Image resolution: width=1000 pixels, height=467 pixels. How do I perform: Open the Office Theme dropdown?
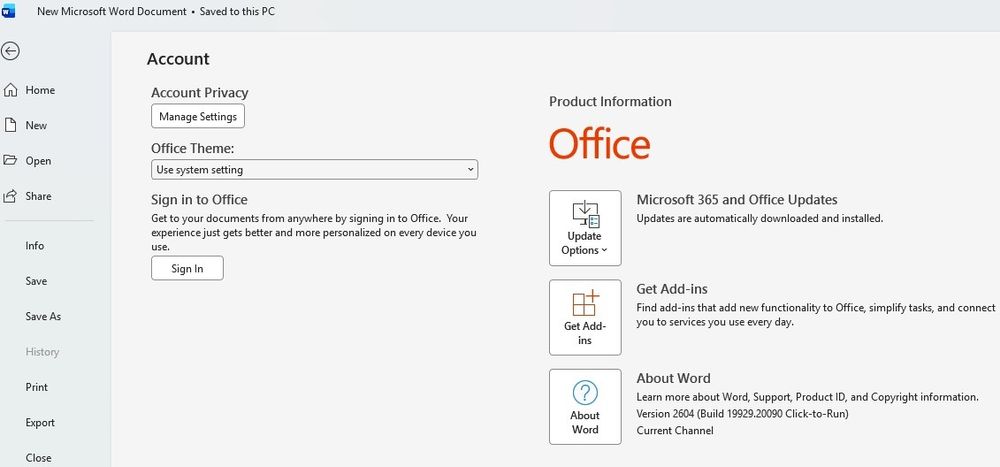(x=314, y=170)
